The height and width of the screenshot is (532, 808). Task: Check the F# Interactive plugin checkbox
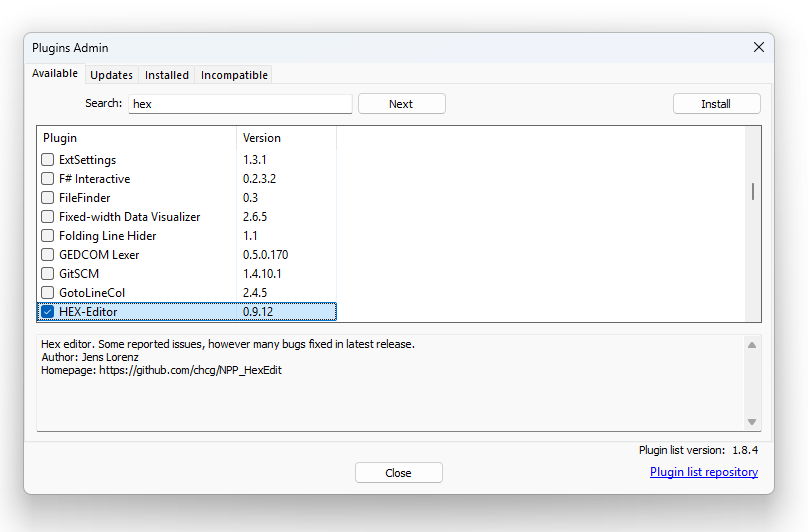click(x=47, y=179)
